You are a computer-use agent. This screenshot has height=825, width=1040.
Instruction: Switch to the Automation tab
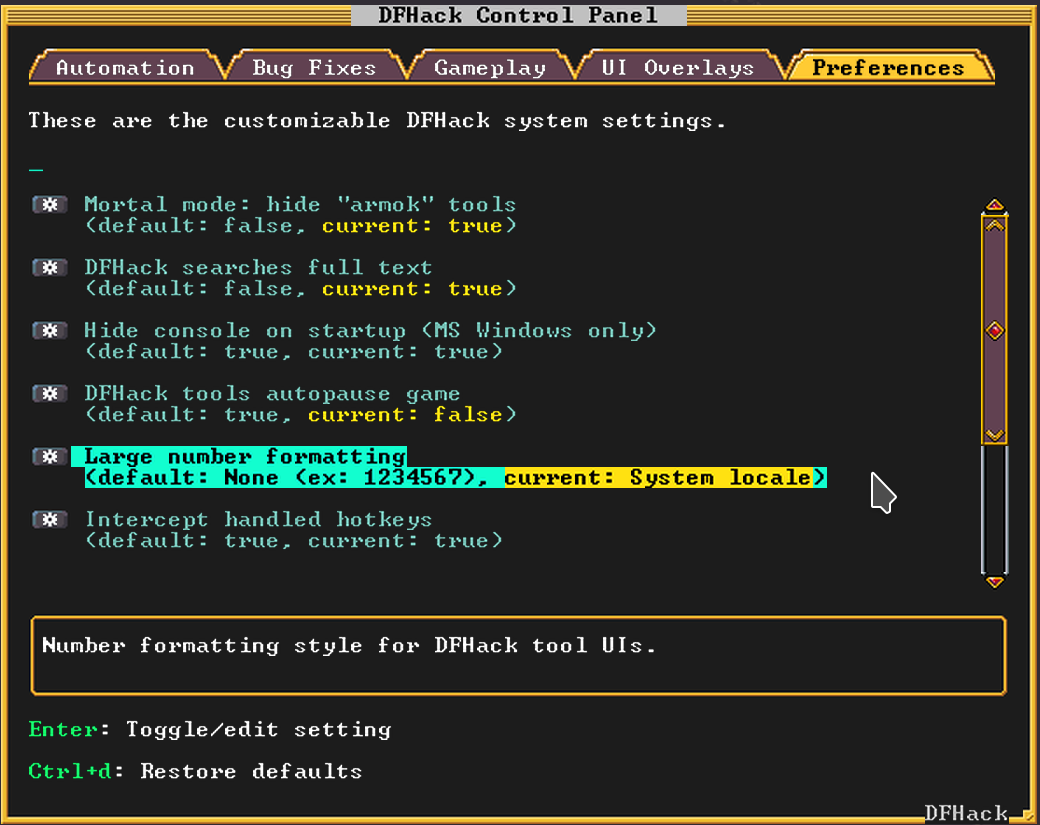(x=125, y=68)
